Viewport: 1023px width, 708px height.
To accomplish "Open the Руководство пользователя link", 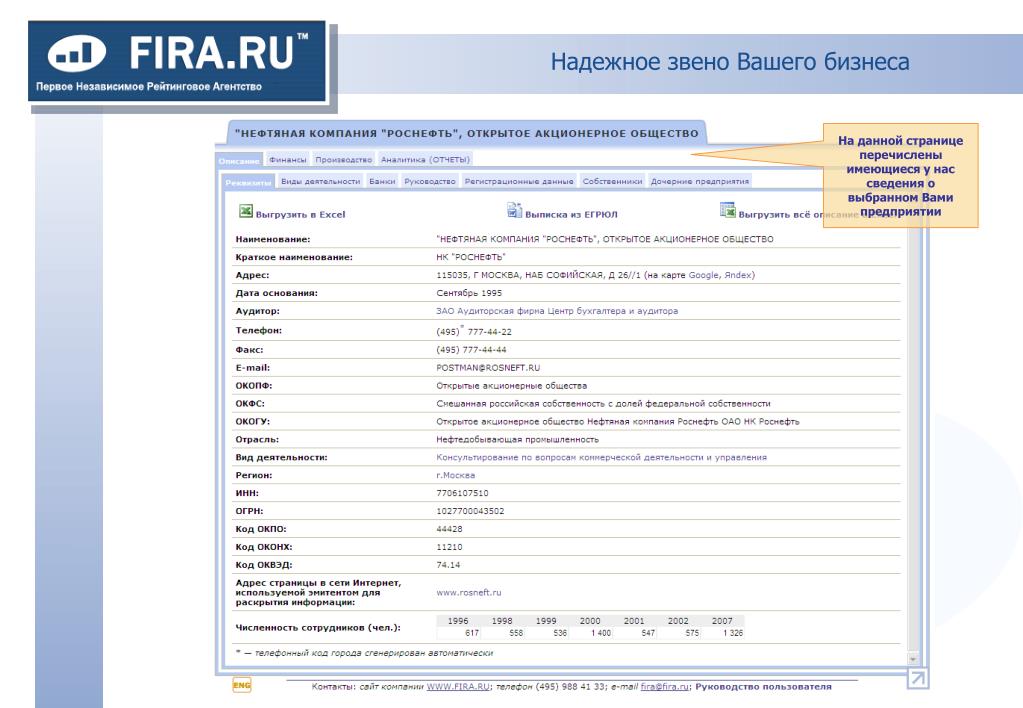I will tap(763, 686).
